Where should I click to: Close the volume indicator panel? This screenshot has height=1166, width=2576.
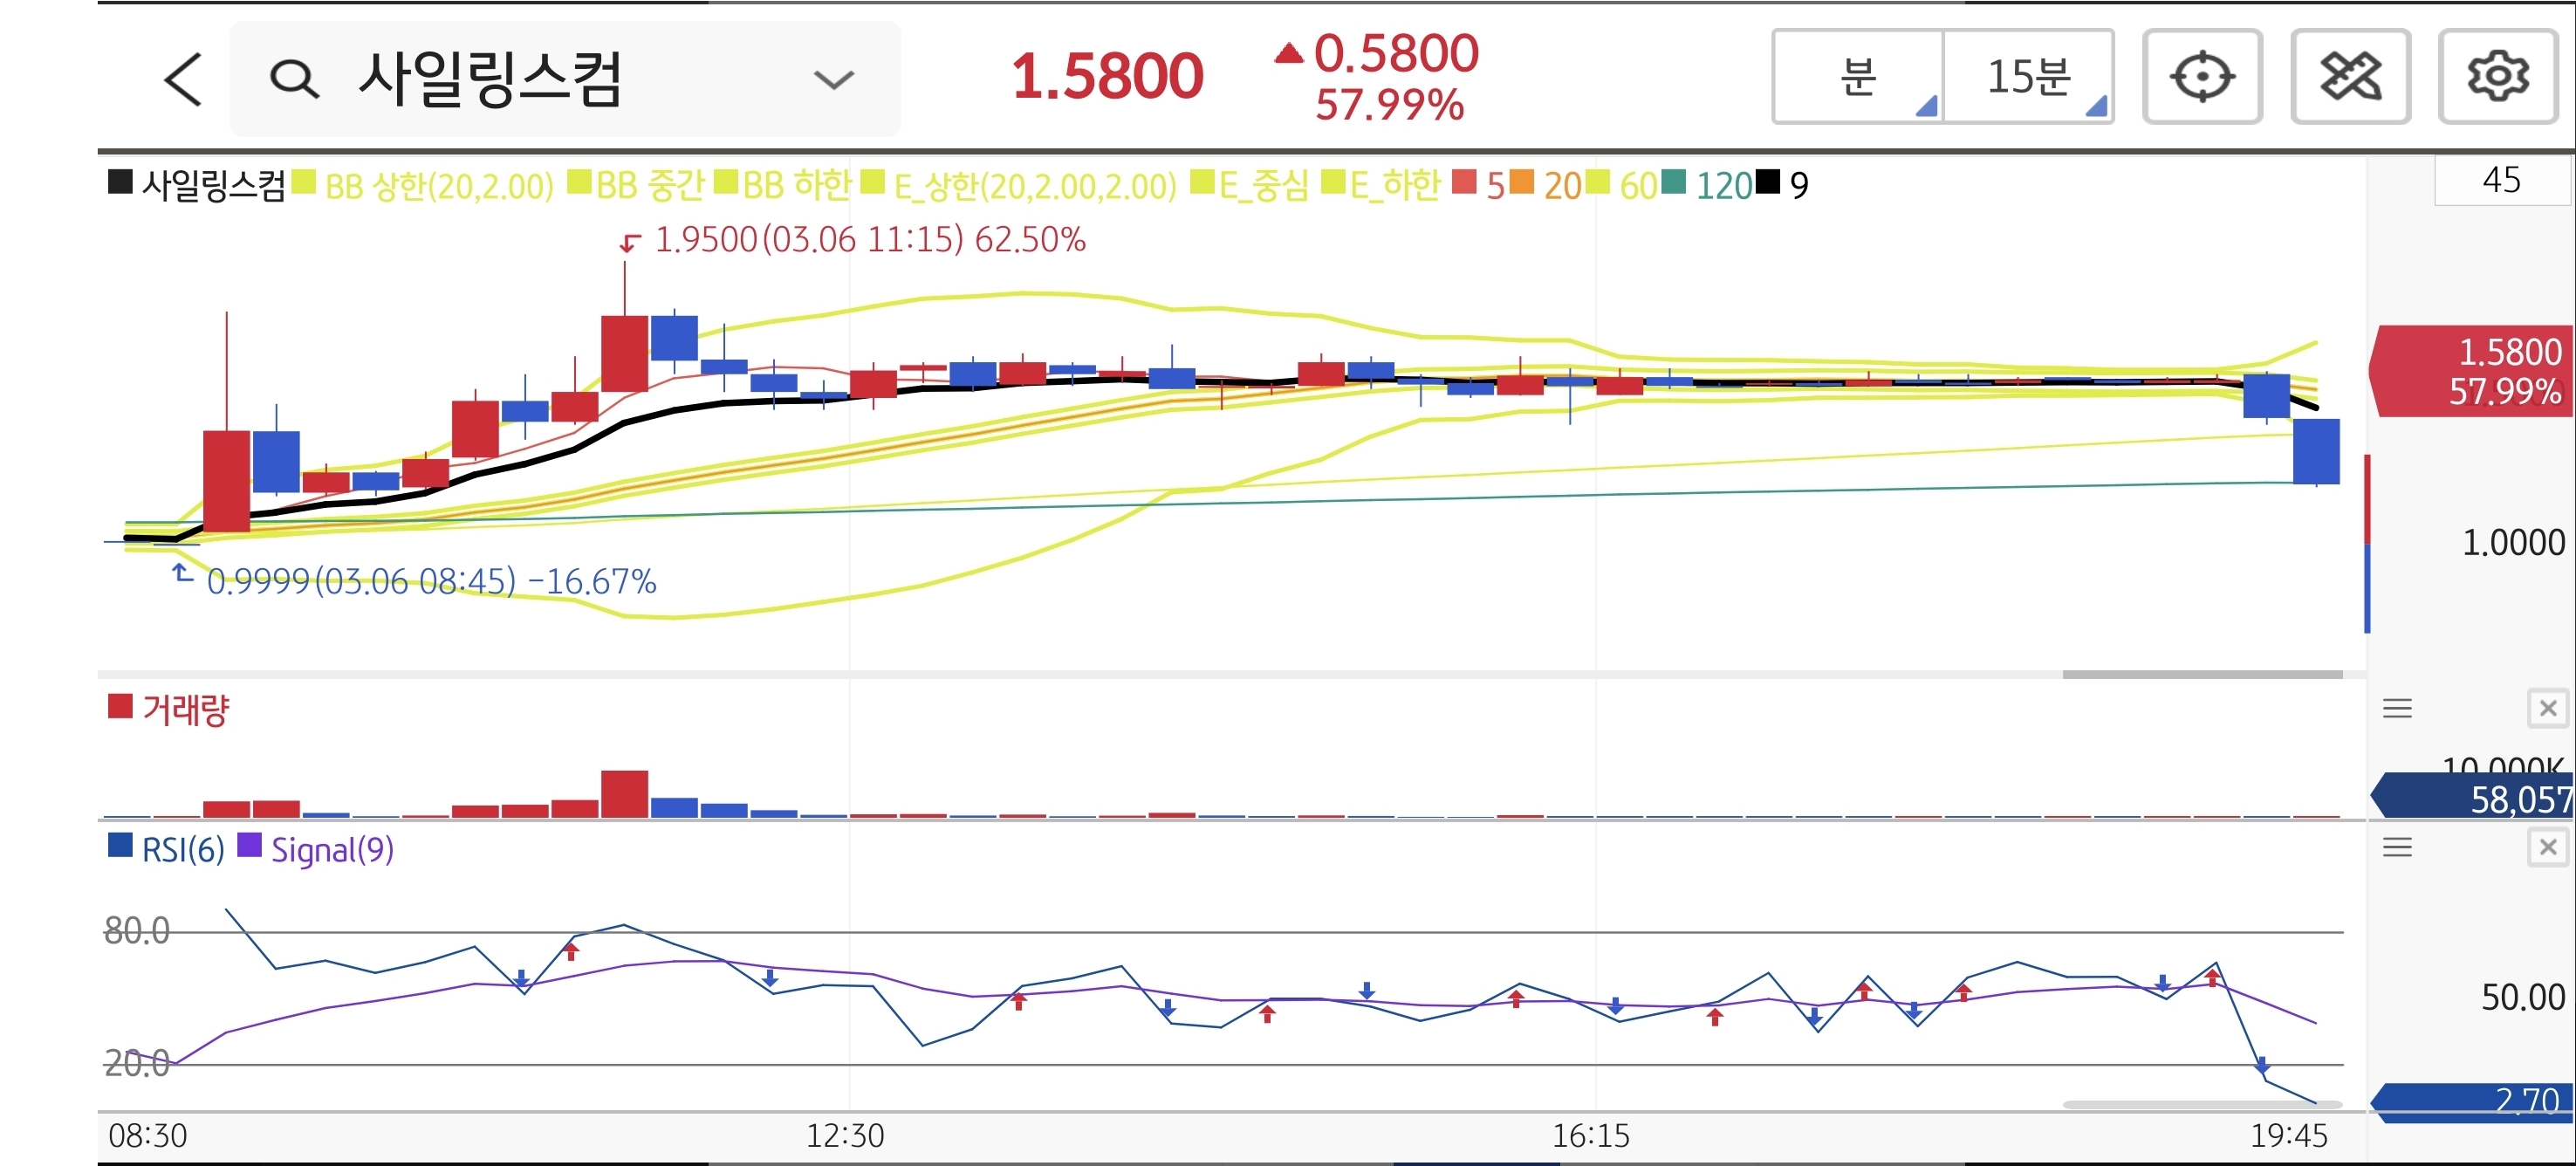(2547, 709)
